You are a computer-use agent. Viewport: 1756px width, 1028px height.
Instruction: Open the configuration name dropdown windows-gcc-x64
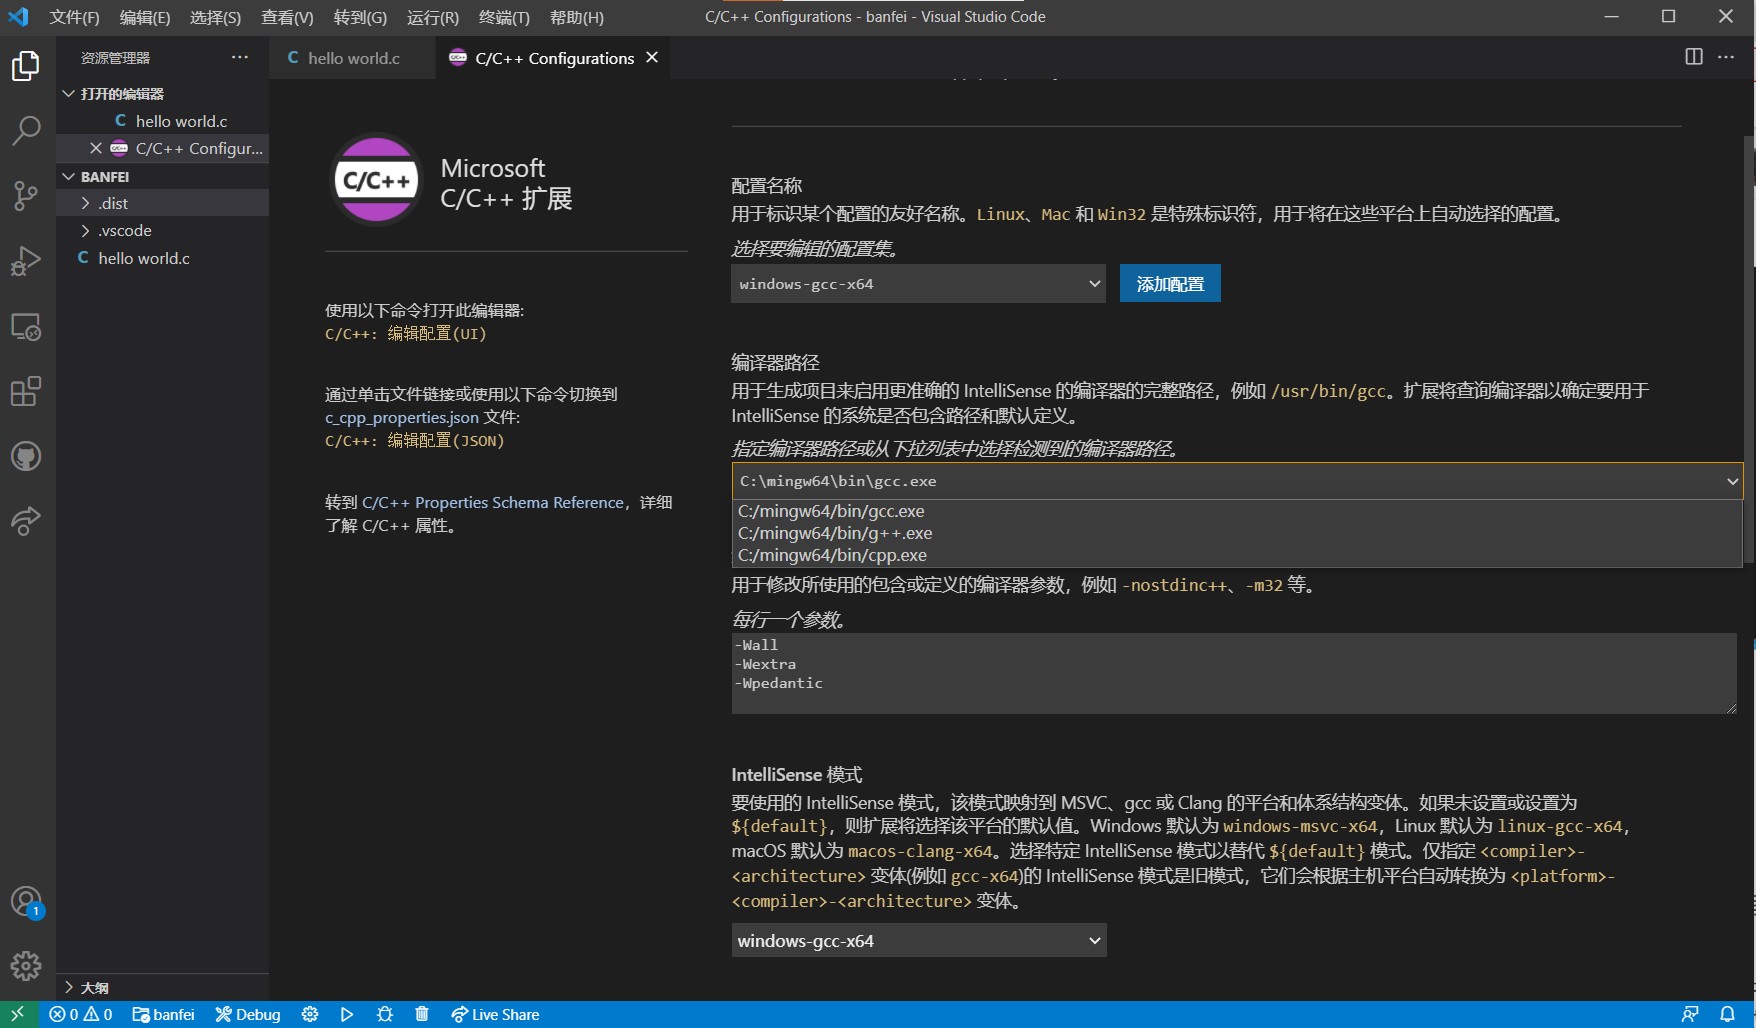coord(918,284)
